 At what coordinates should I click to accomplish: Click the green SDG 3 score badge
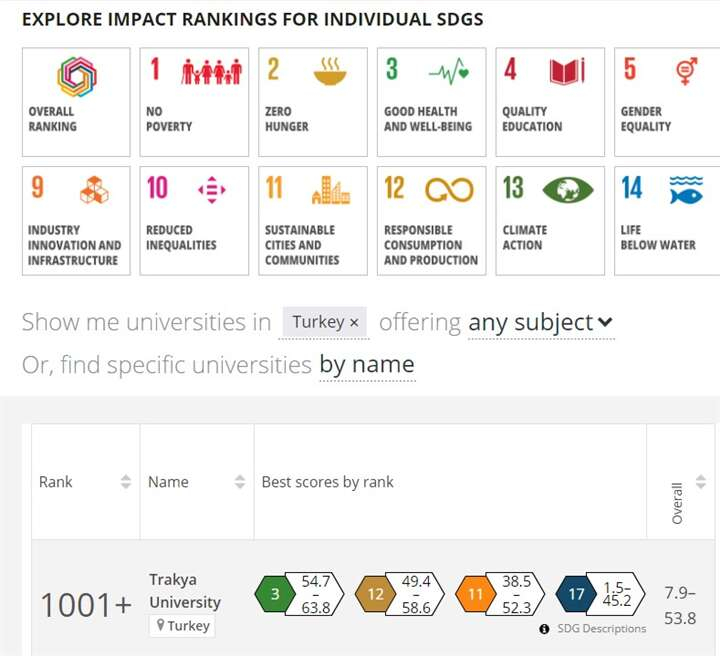(275, 594)
